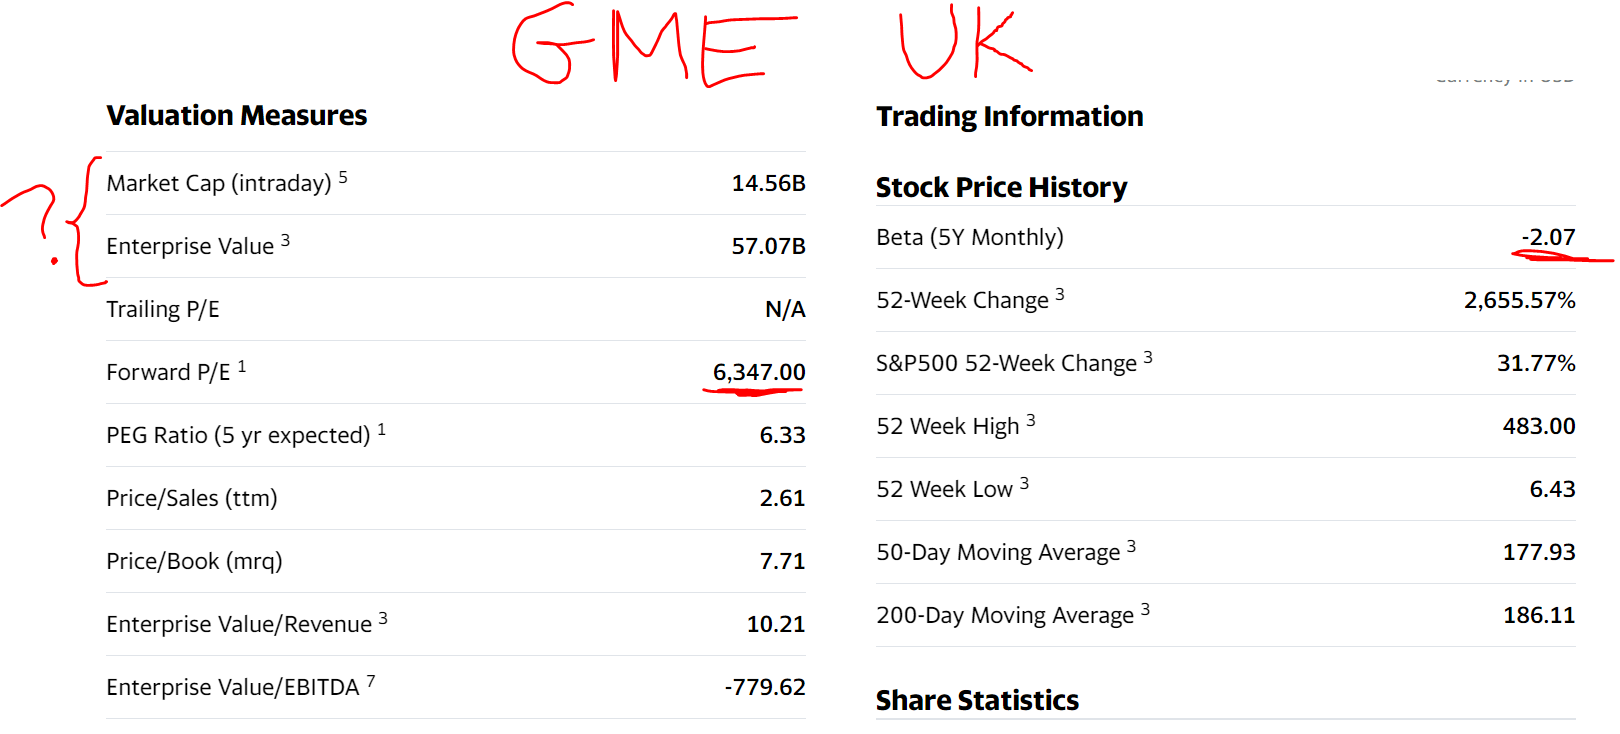
Task: Click the Enterprise Value label
Action: click(190, 246)
